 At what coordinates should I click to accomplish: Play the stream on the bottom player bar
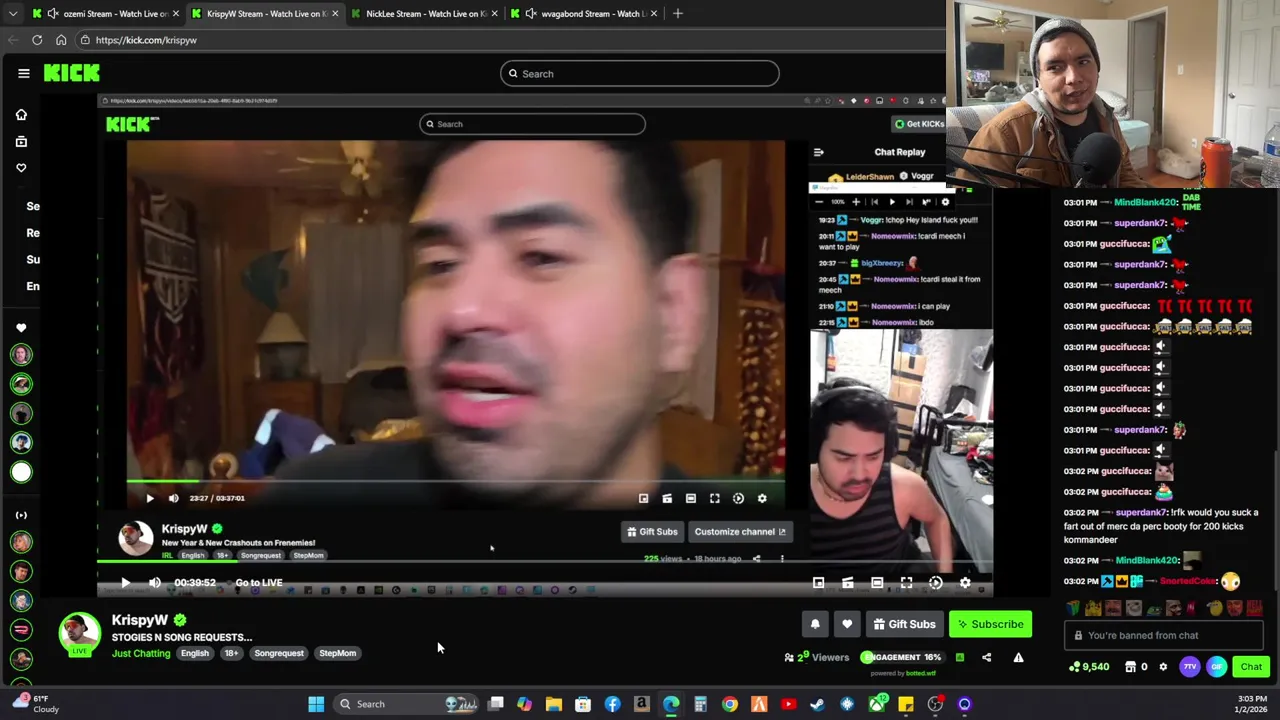[x=125, y=582]
